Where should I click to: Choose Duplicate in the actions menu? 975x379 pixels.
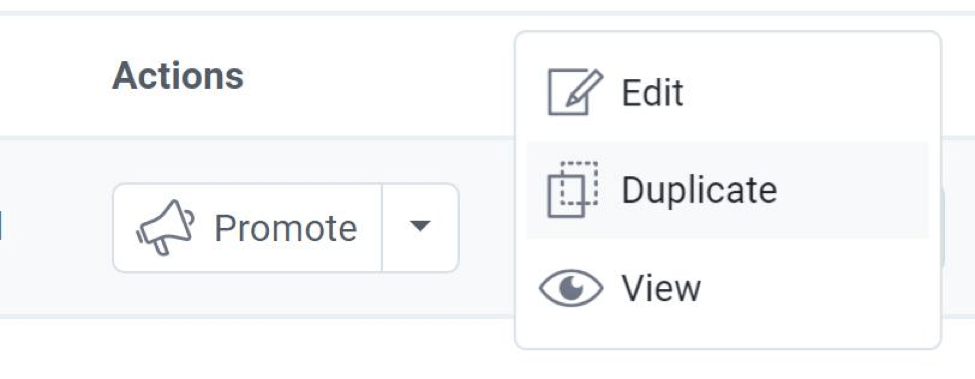[728, 190]
